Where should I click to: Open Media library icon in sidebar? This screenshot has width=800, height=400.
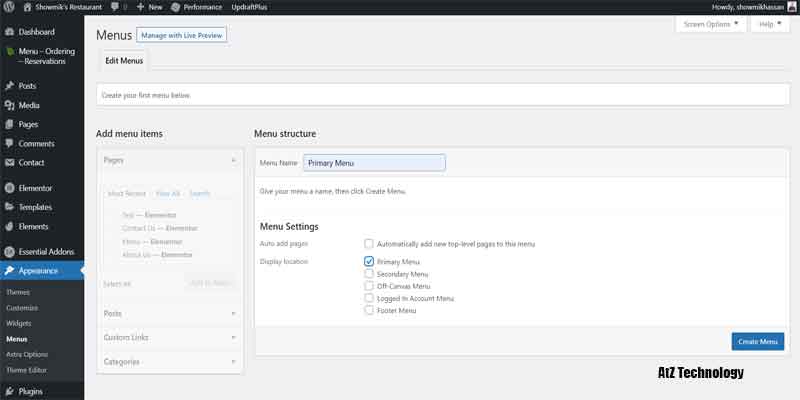9,105
